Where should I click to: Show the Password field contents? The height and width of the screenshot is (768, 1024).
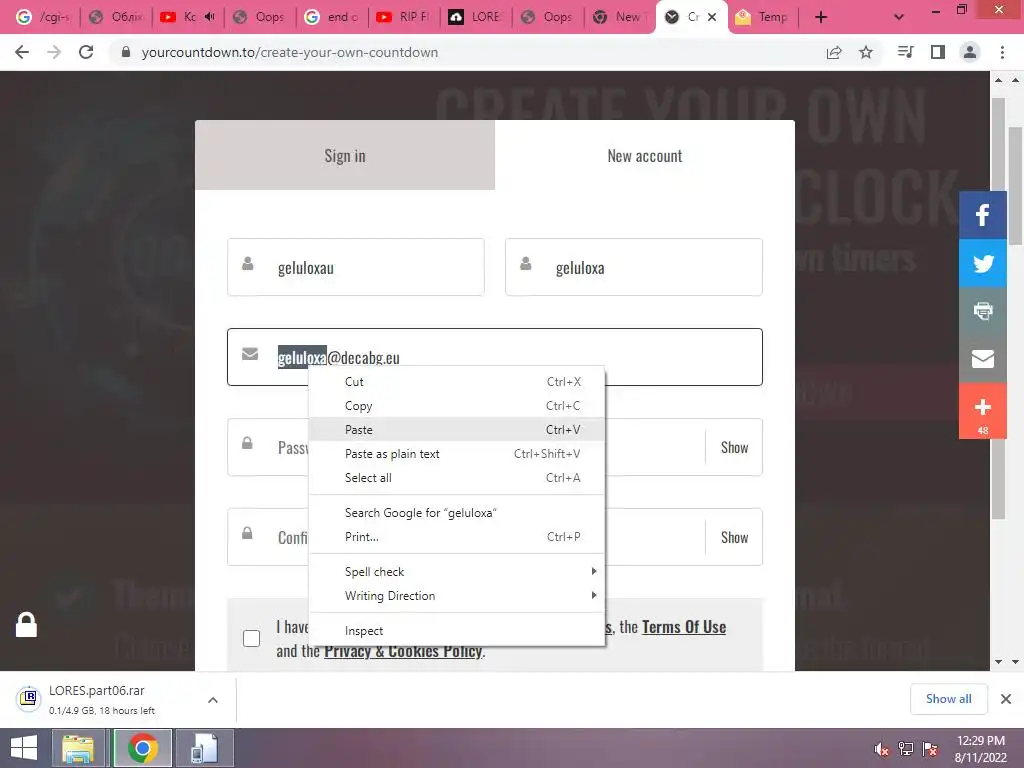(734, 447)
